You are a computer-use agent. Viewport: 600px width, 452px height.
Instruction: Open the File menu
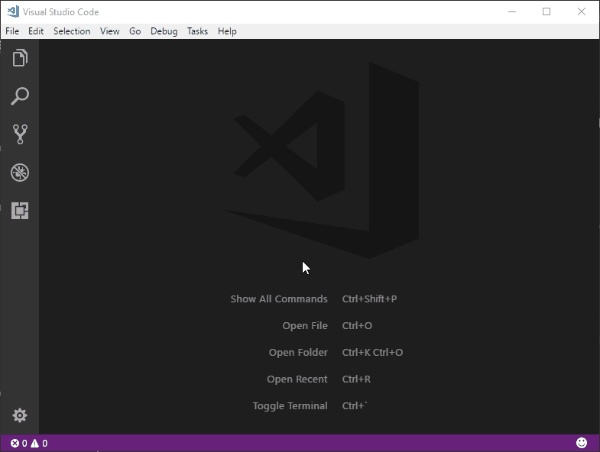[x=12, y=31]
